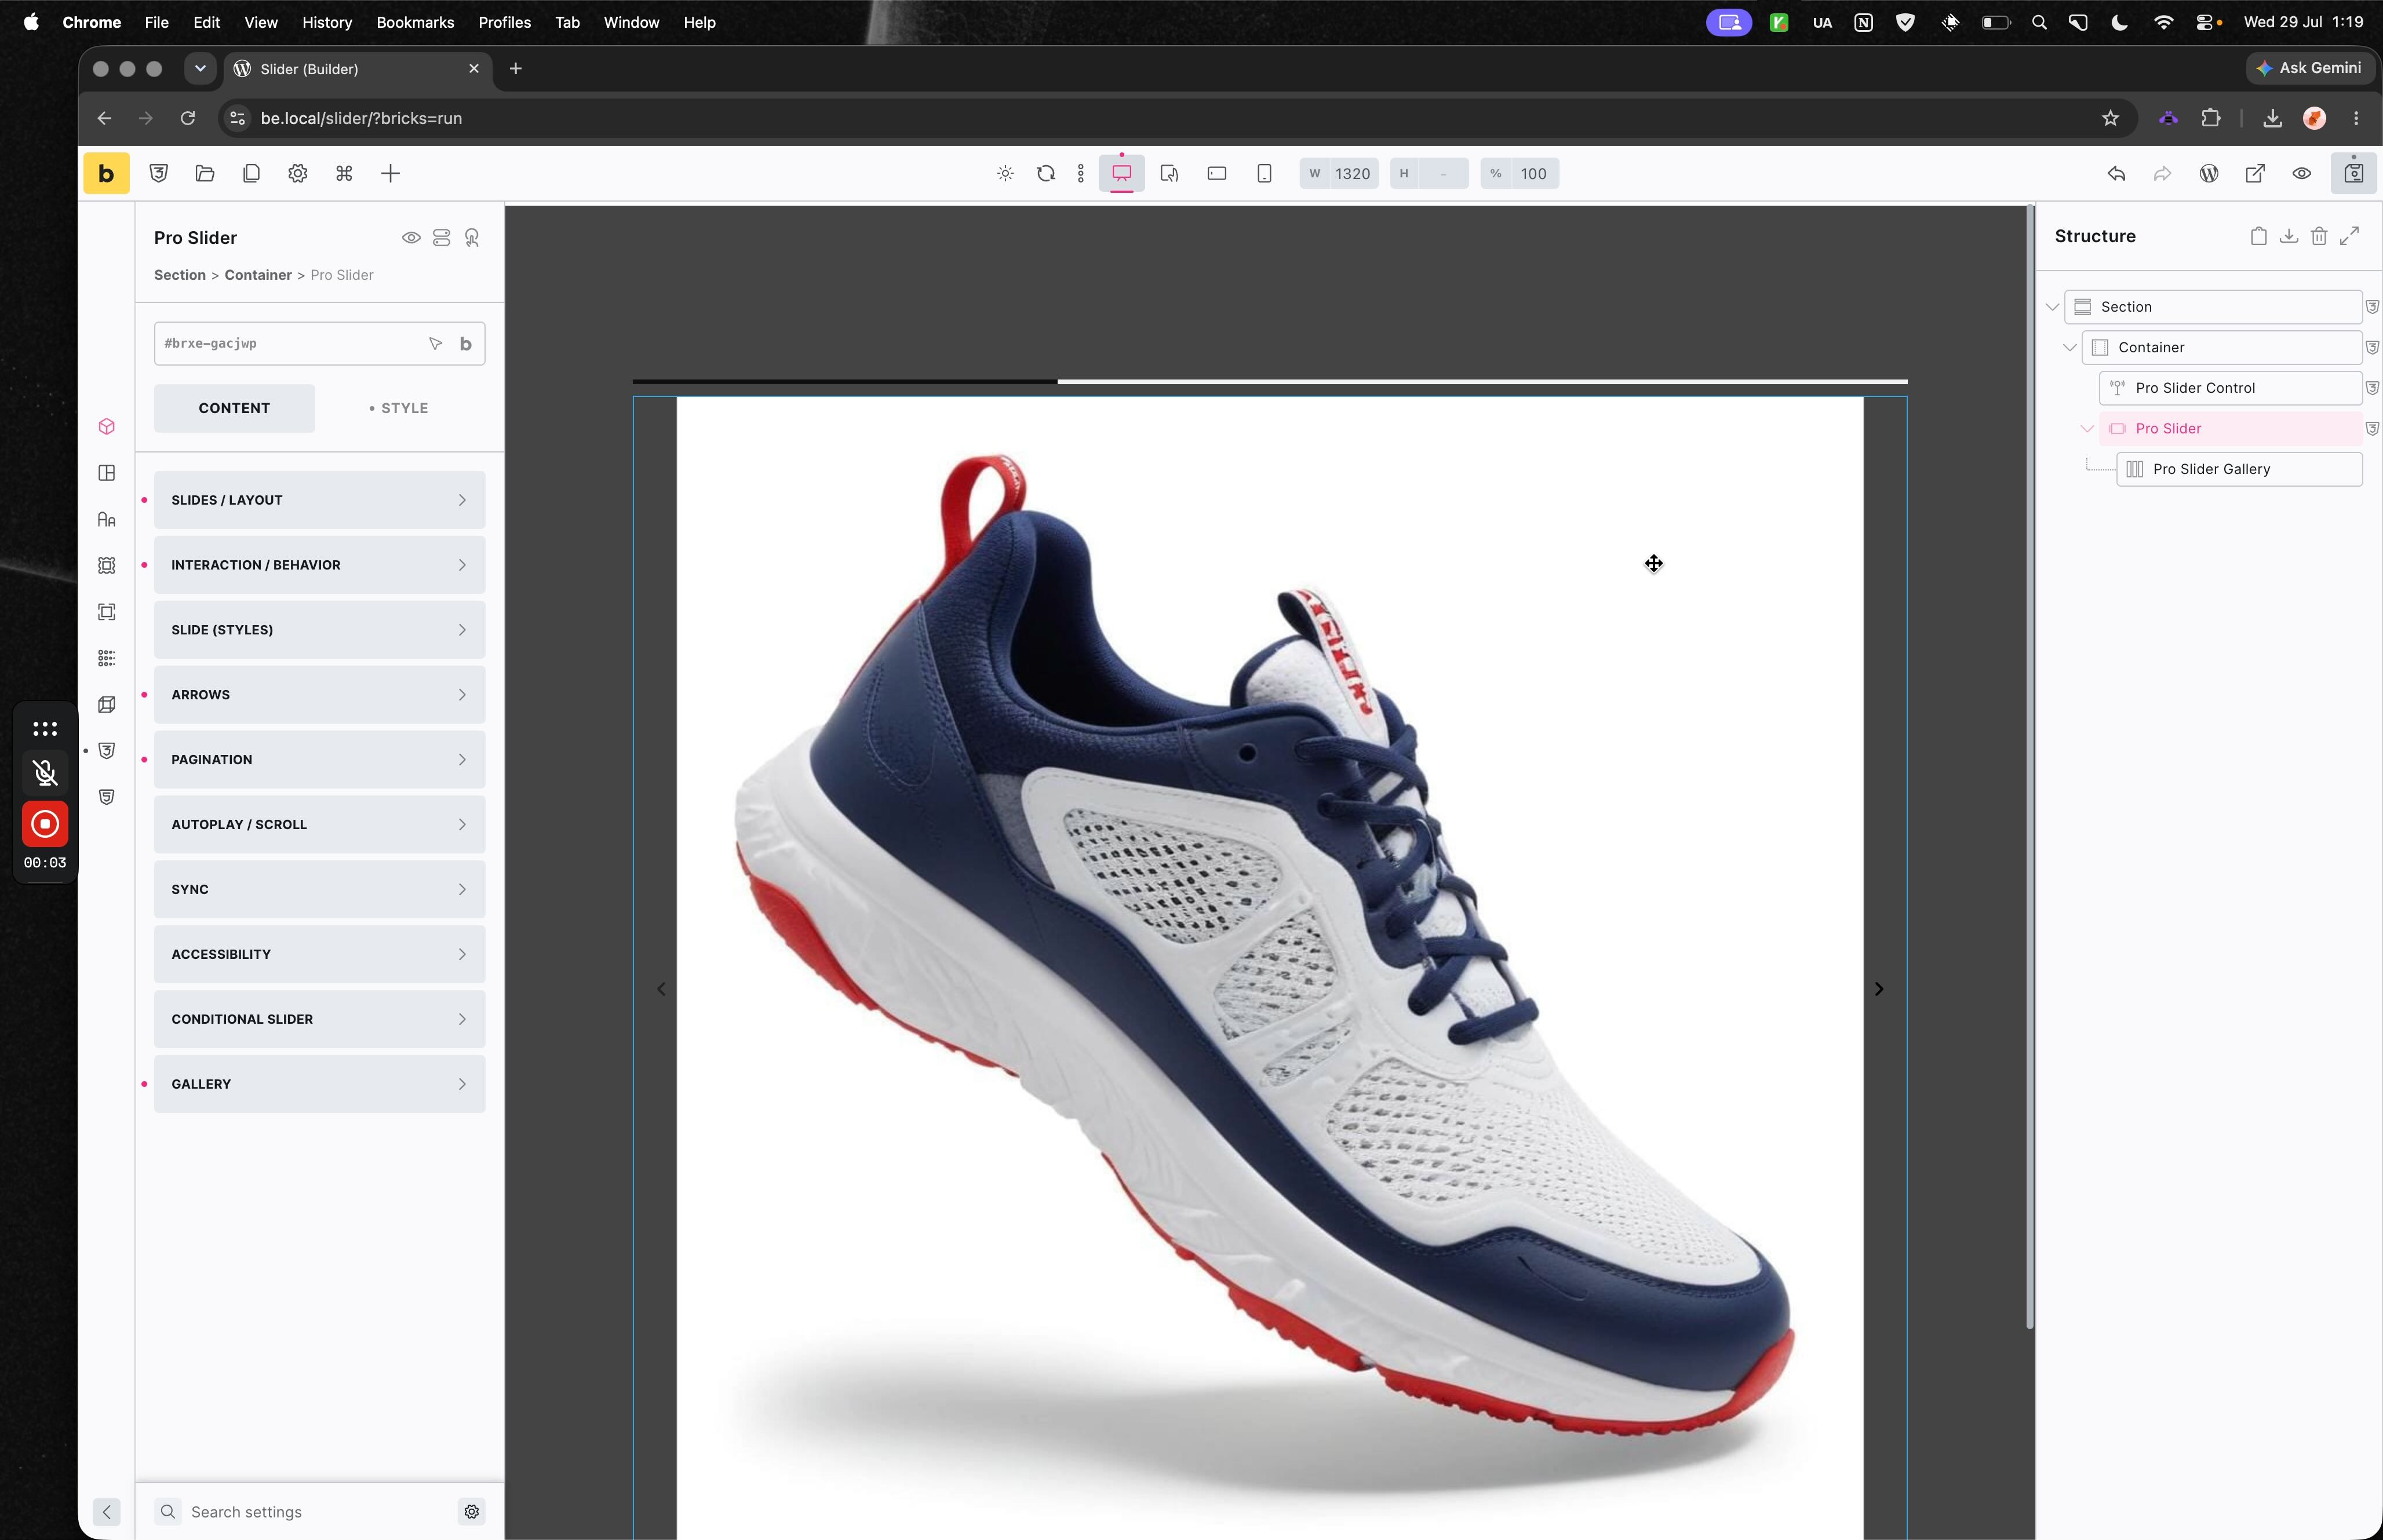Switch to the STYLE tab
The height and width of the screenshot is (1540, 2383).
pyautogui.click(x=398, y=408)
